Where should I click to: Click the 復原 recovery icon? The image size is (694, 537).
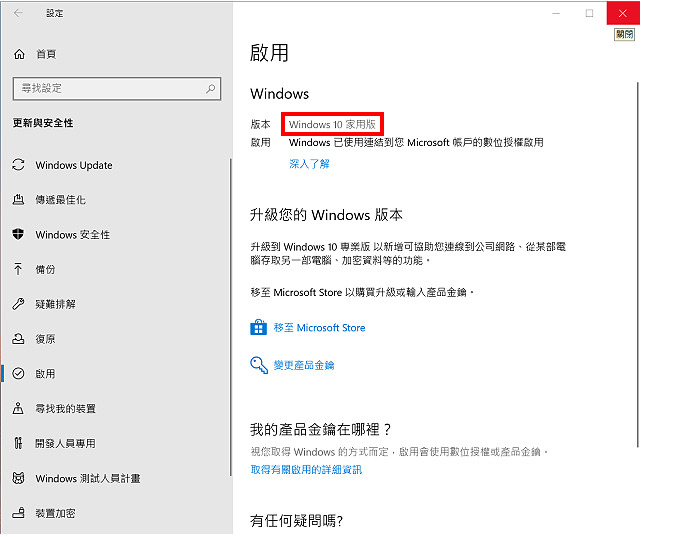click(18, 339)
